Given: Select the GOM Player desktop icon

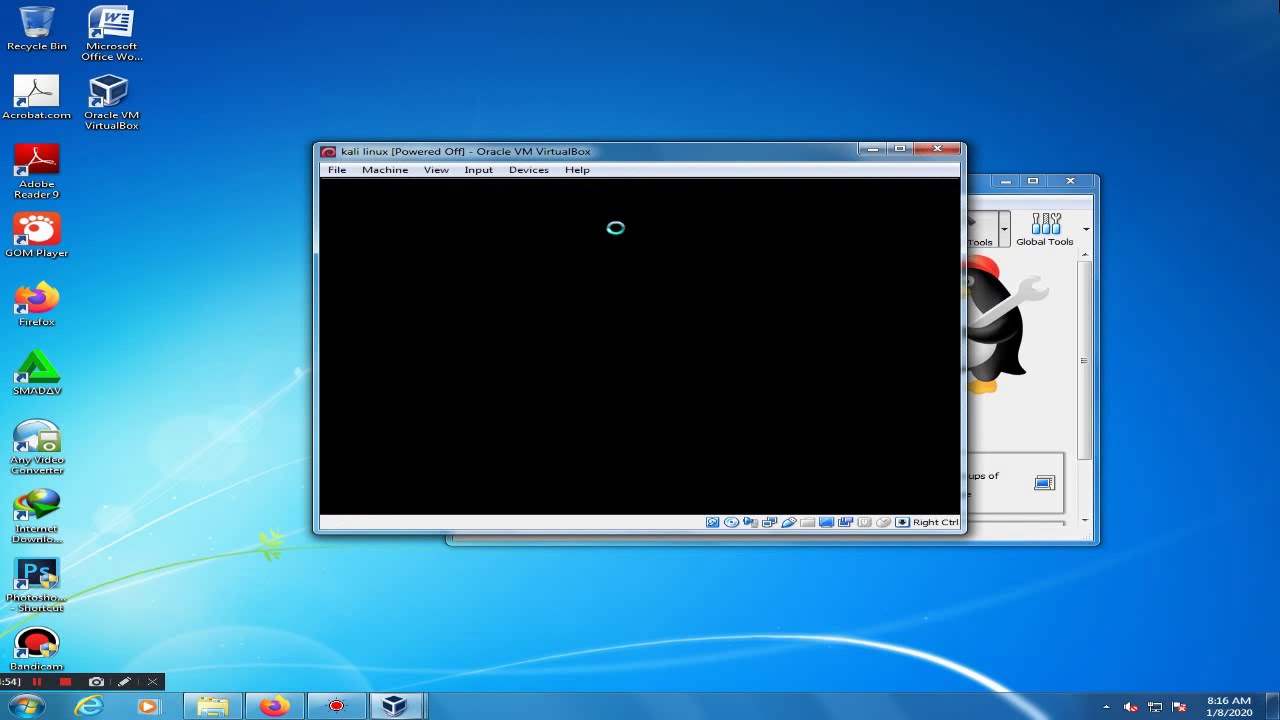Looking at the screenshot, I should 37,235.
